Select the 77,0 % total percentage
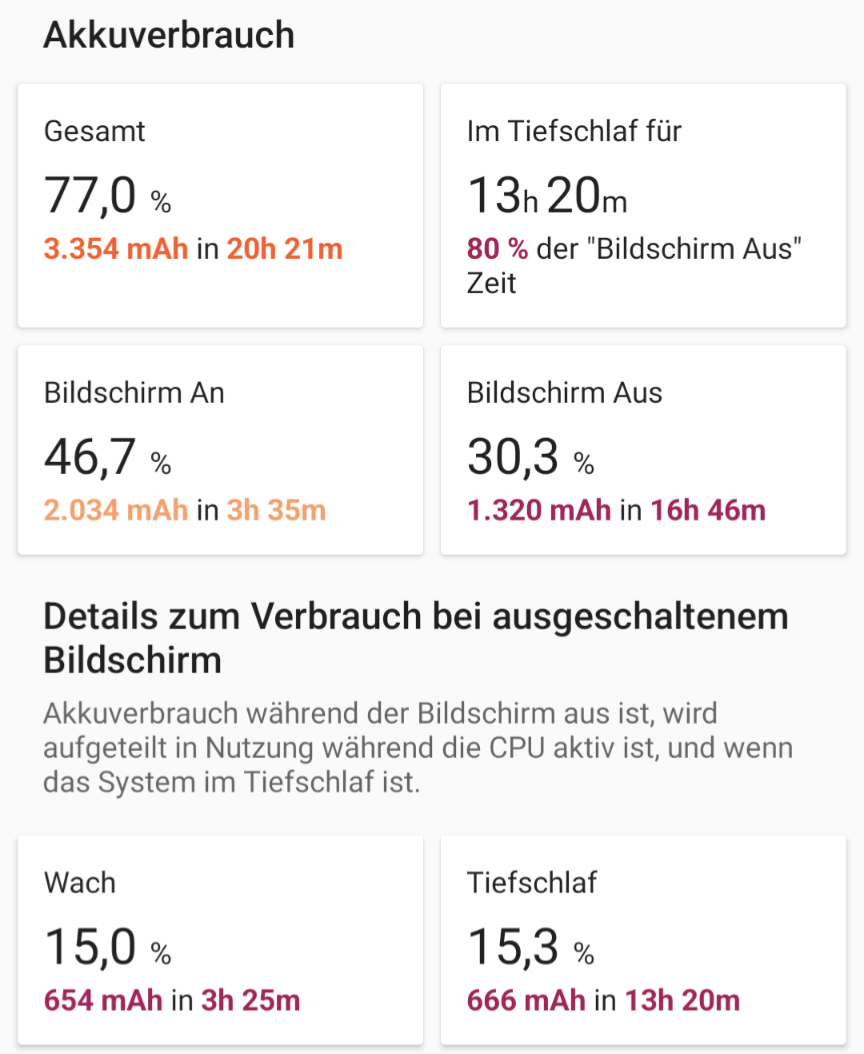 click(x=107, y=196)
